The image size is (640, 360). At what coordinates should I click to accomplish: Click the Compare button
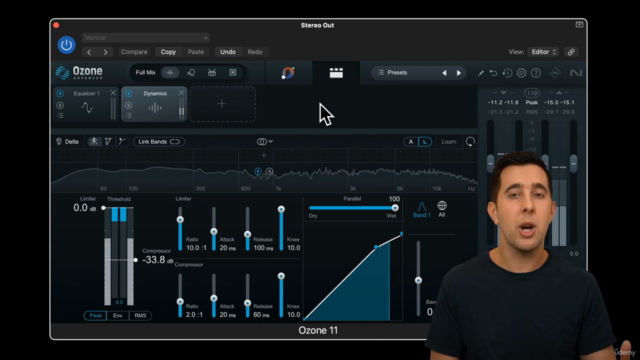click(134, 52)
